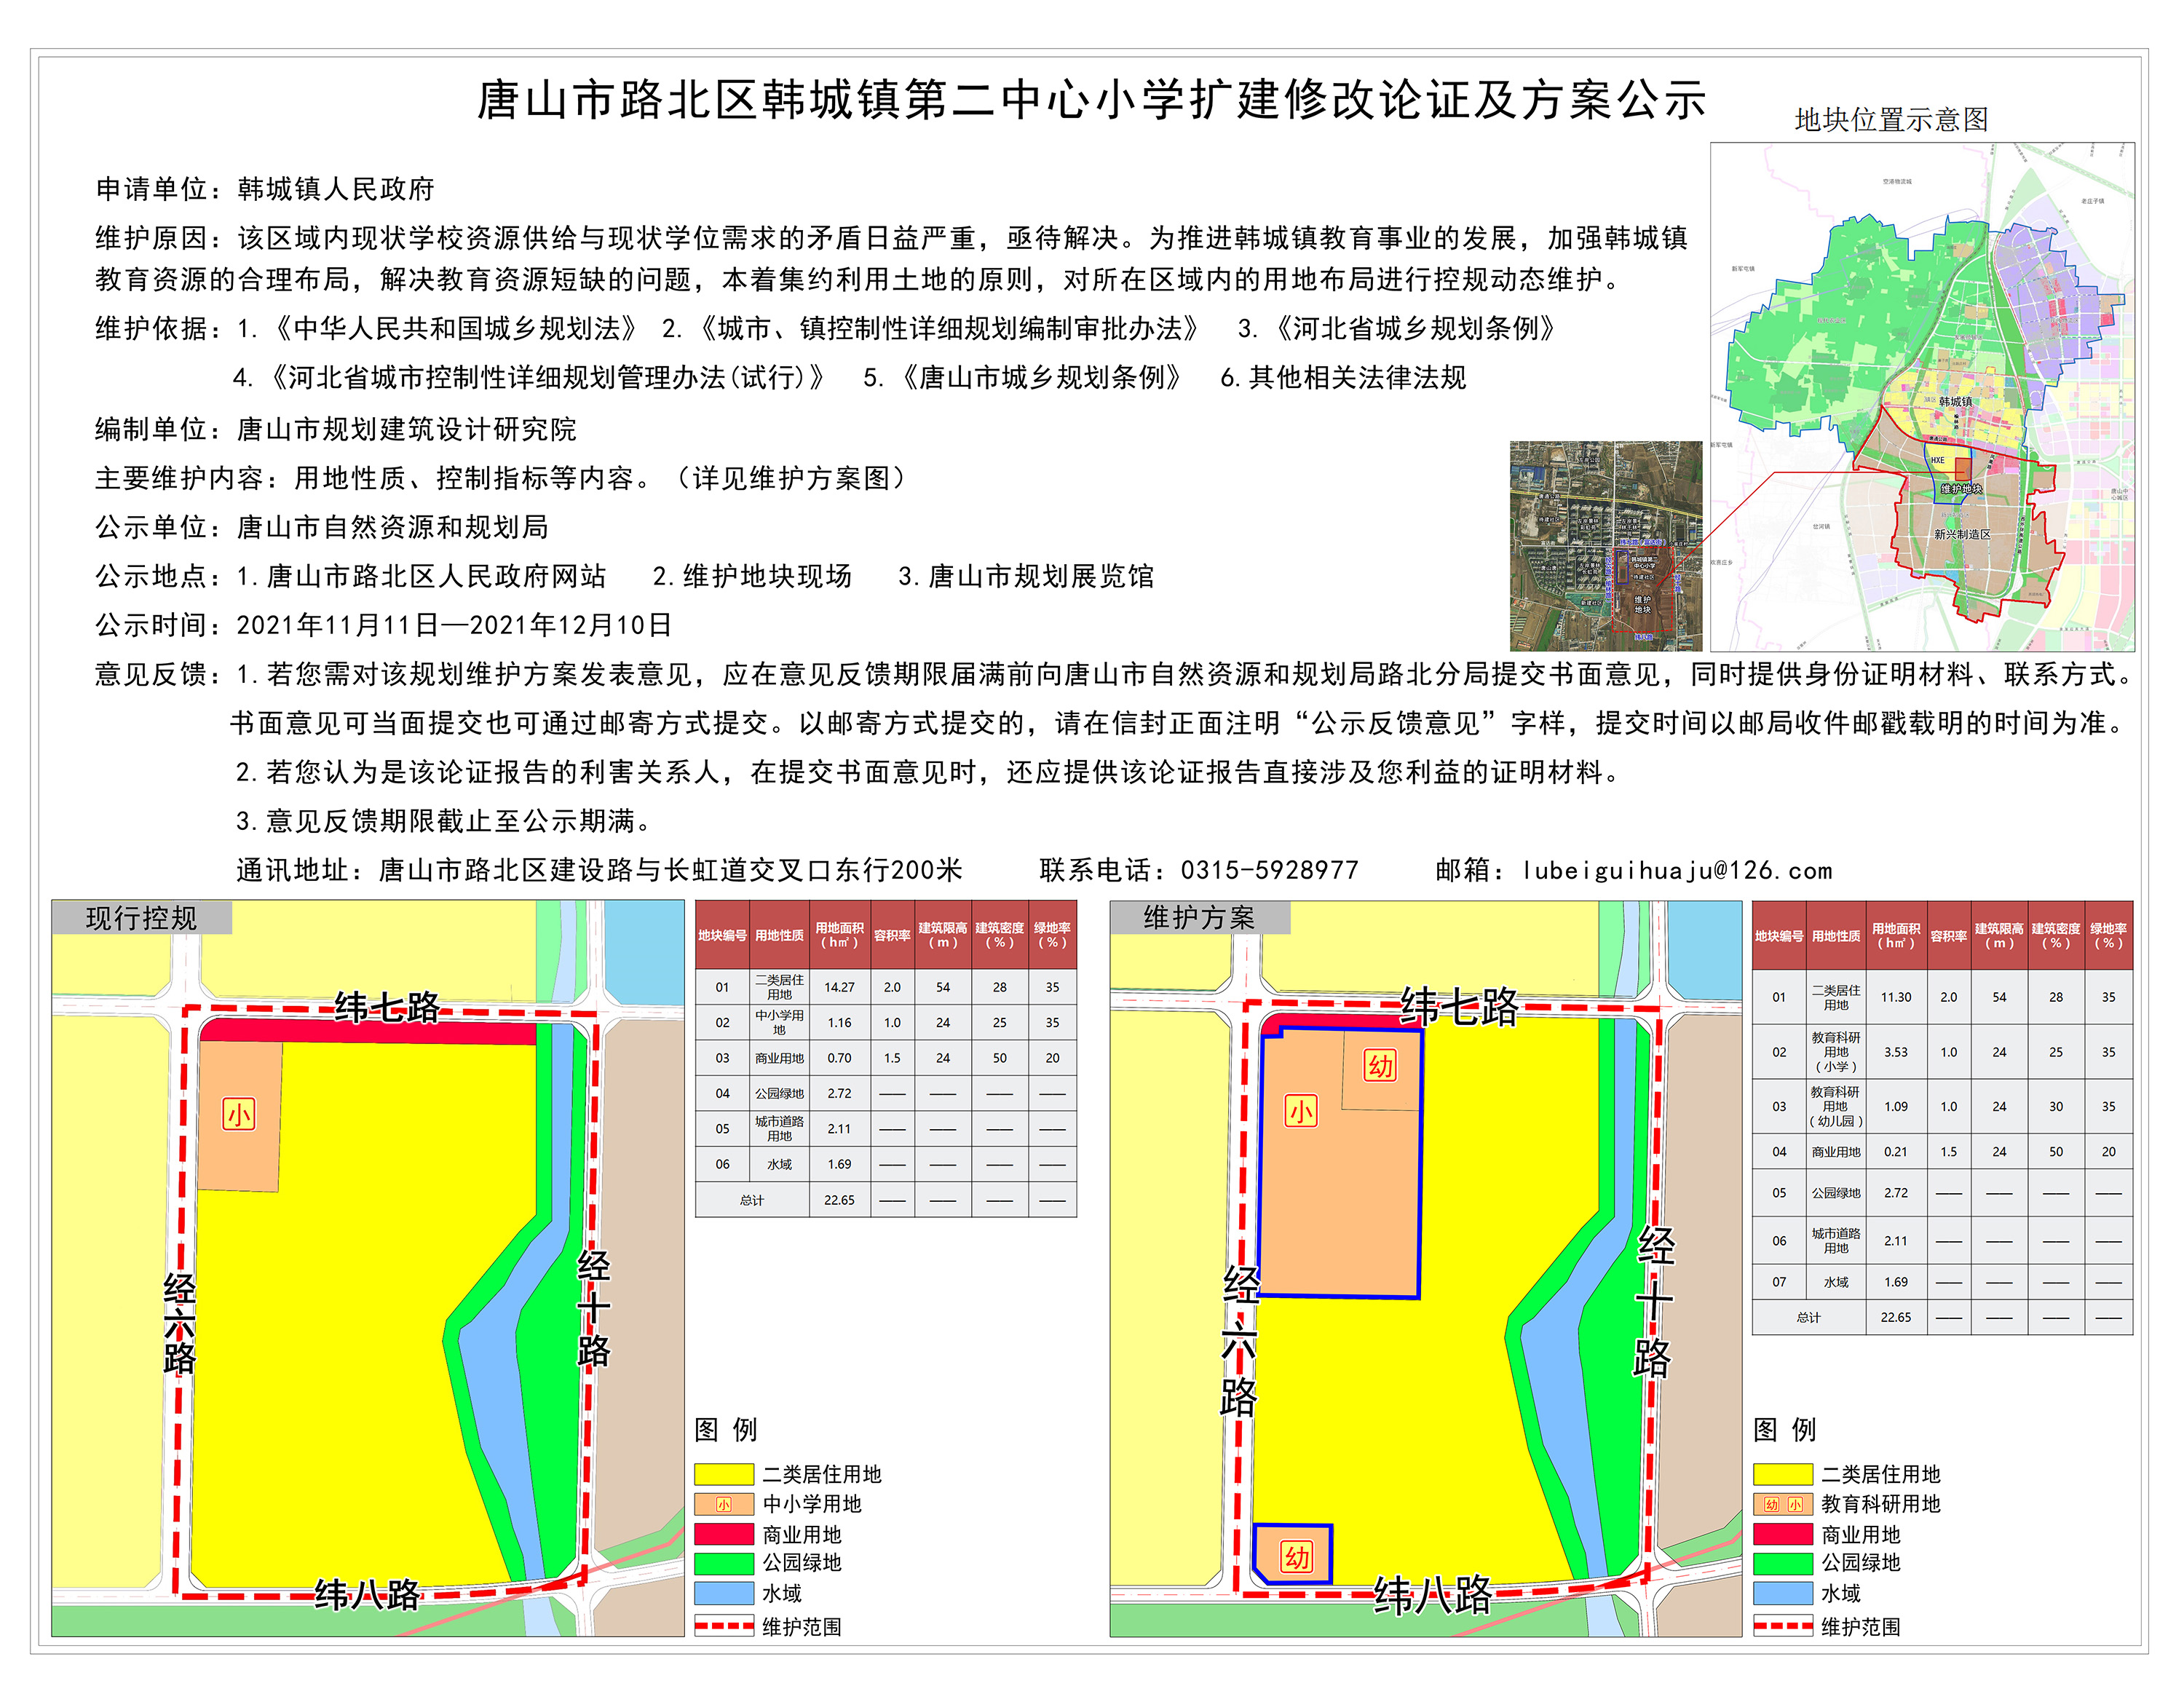
Task: Click the 小 school icon in 现行控规 map
Action: (238, 1114)
